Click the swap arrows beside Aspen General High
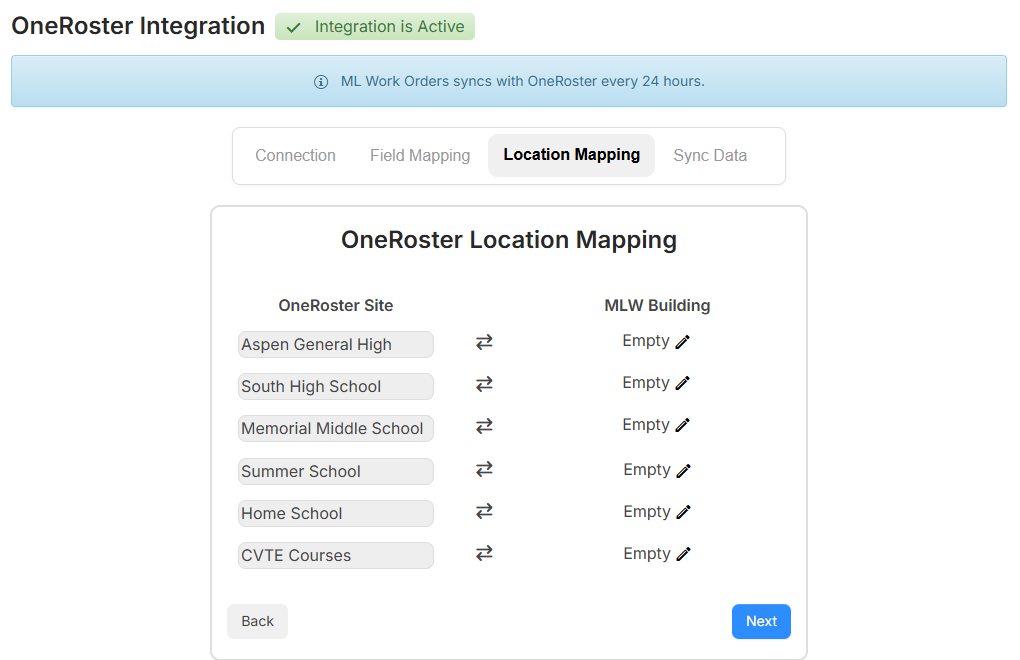Viewport: 1020px width, 660px height. 484,342
